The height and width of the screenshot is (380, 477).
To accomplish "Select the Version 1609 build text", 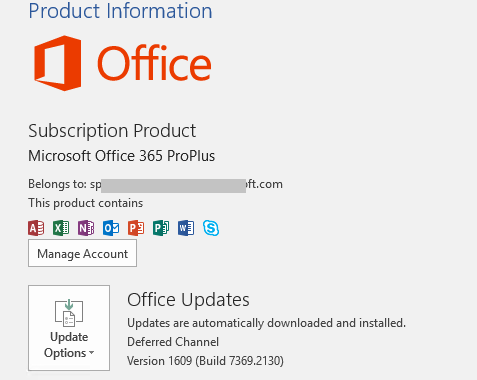I will point(205,361).
